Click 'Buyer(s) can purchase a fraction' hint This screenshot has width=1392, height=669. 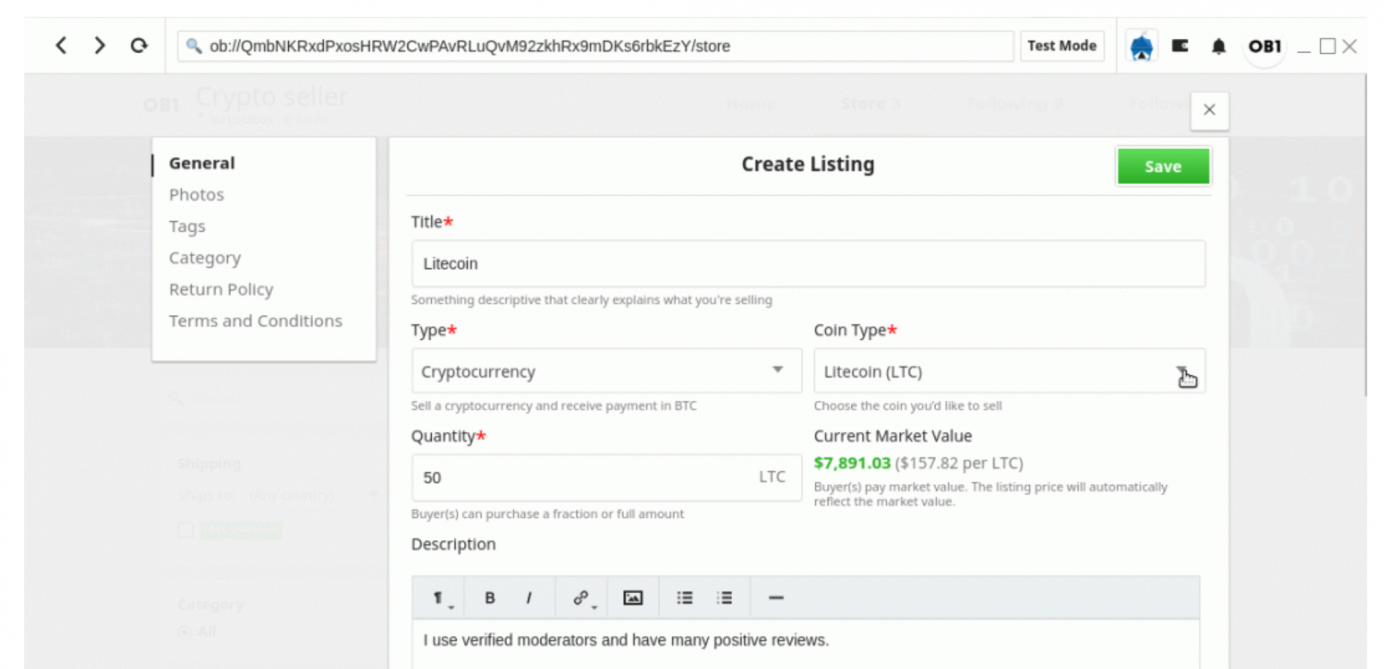pyautogui.click(x=548, y=514)
